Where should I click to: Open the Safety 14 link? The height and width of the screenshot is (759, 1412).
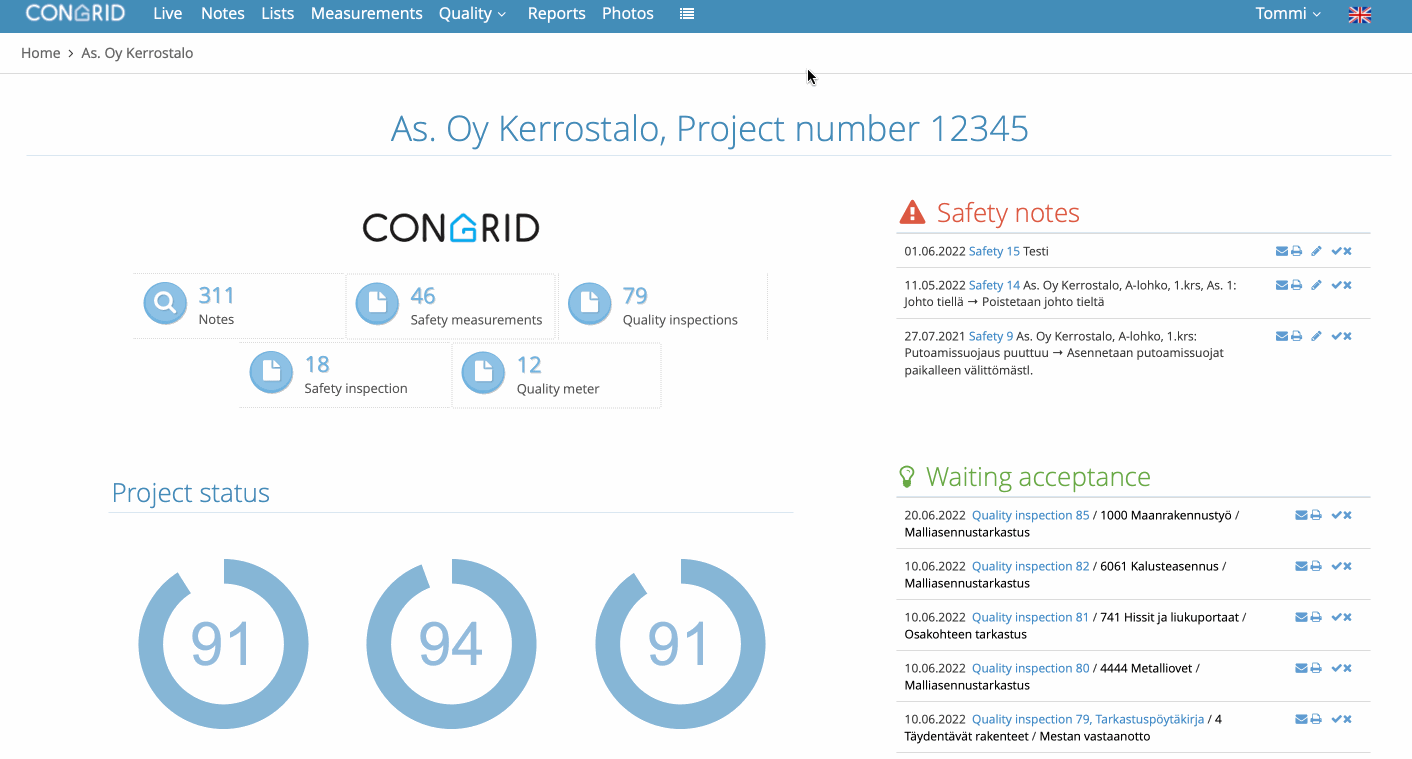[994, 286]
